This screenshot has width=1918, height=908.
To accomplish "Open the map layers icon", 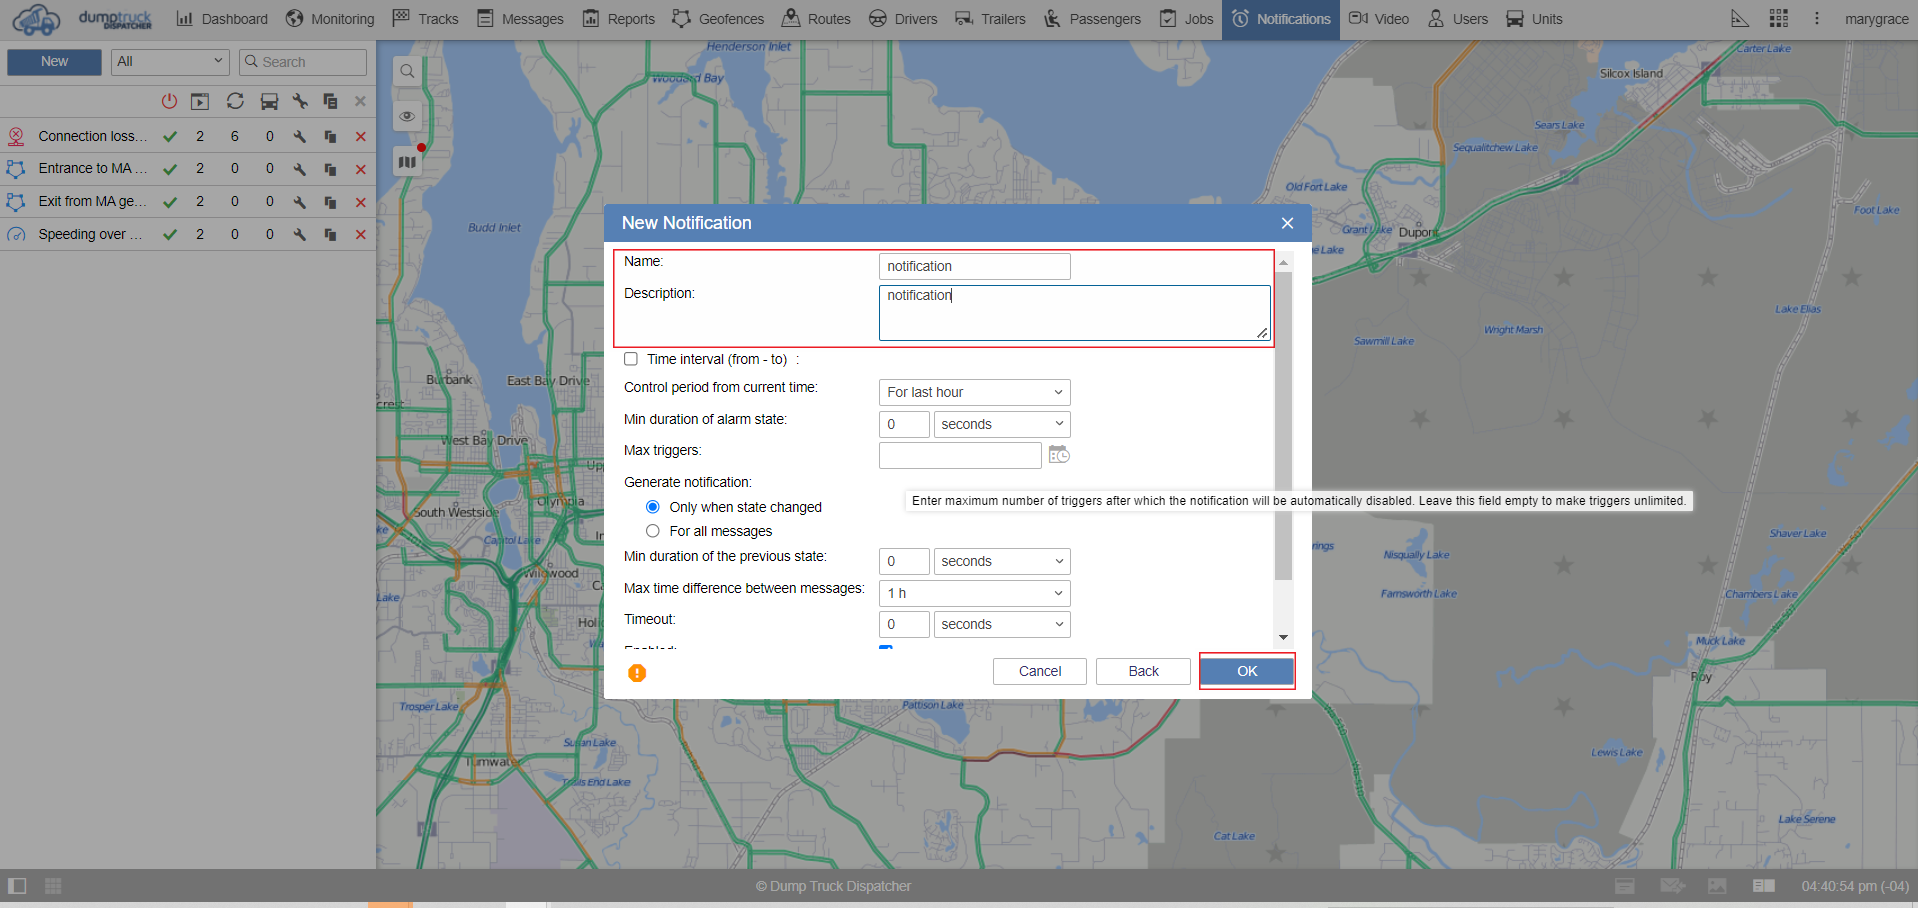I will tap(407, 161).
